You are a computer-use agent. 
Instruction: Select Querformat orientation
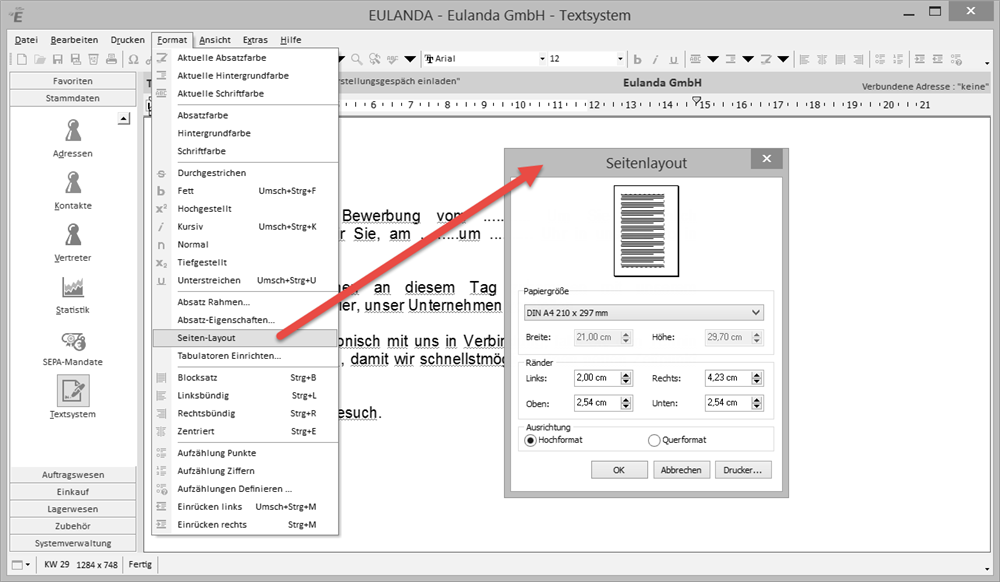pos(677,440)
